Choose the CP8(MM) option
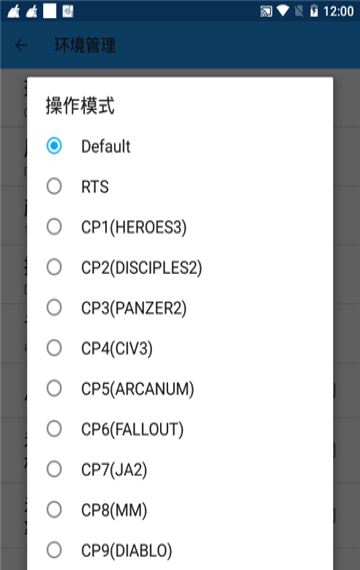Screen dimensions: 360x570 click(x=180, y=510)
